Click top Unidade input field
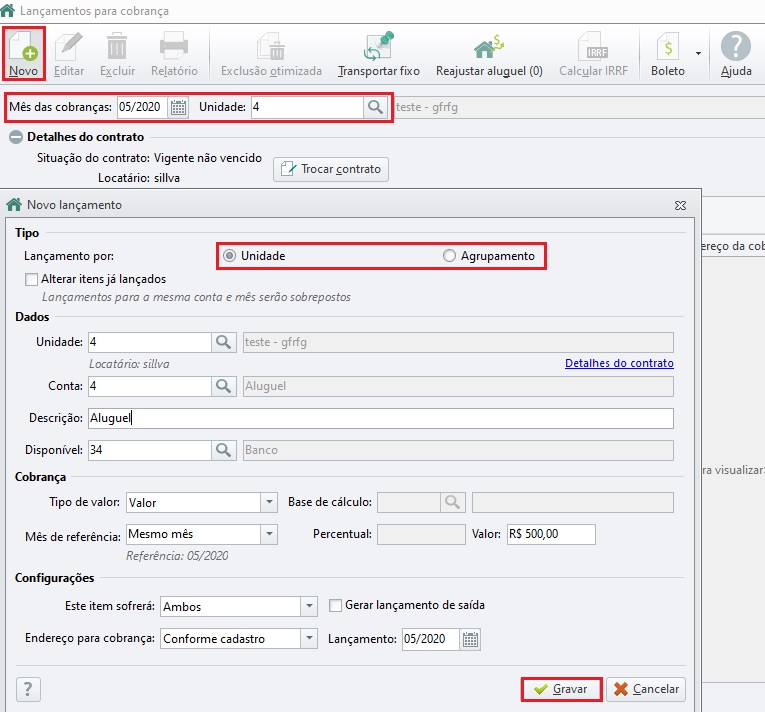765x712 pixels. (x=307, y=107)
